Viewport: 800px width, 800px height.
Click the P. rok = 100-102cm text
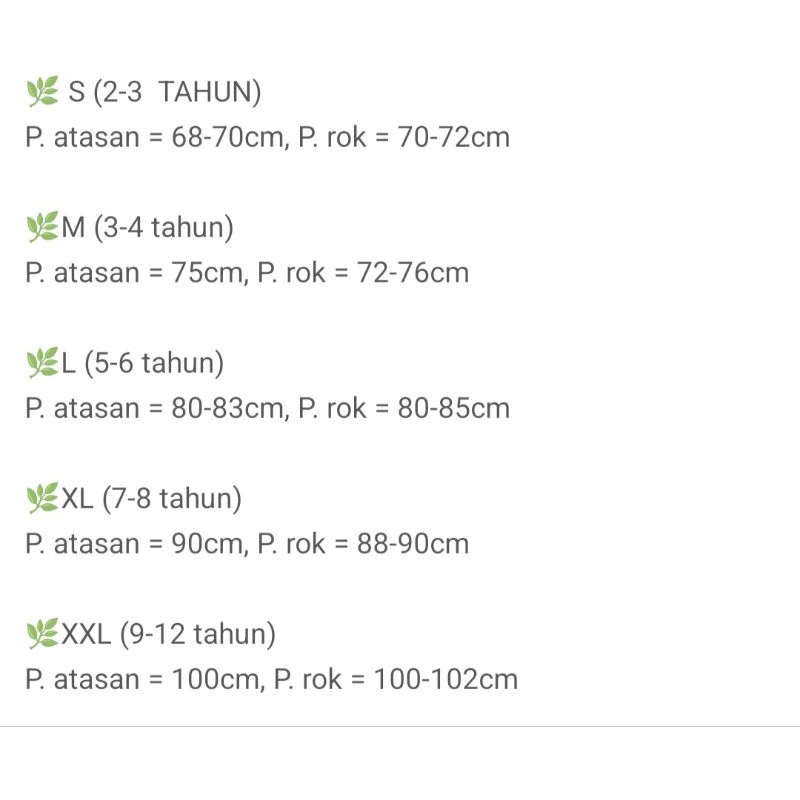click(396, 680)
